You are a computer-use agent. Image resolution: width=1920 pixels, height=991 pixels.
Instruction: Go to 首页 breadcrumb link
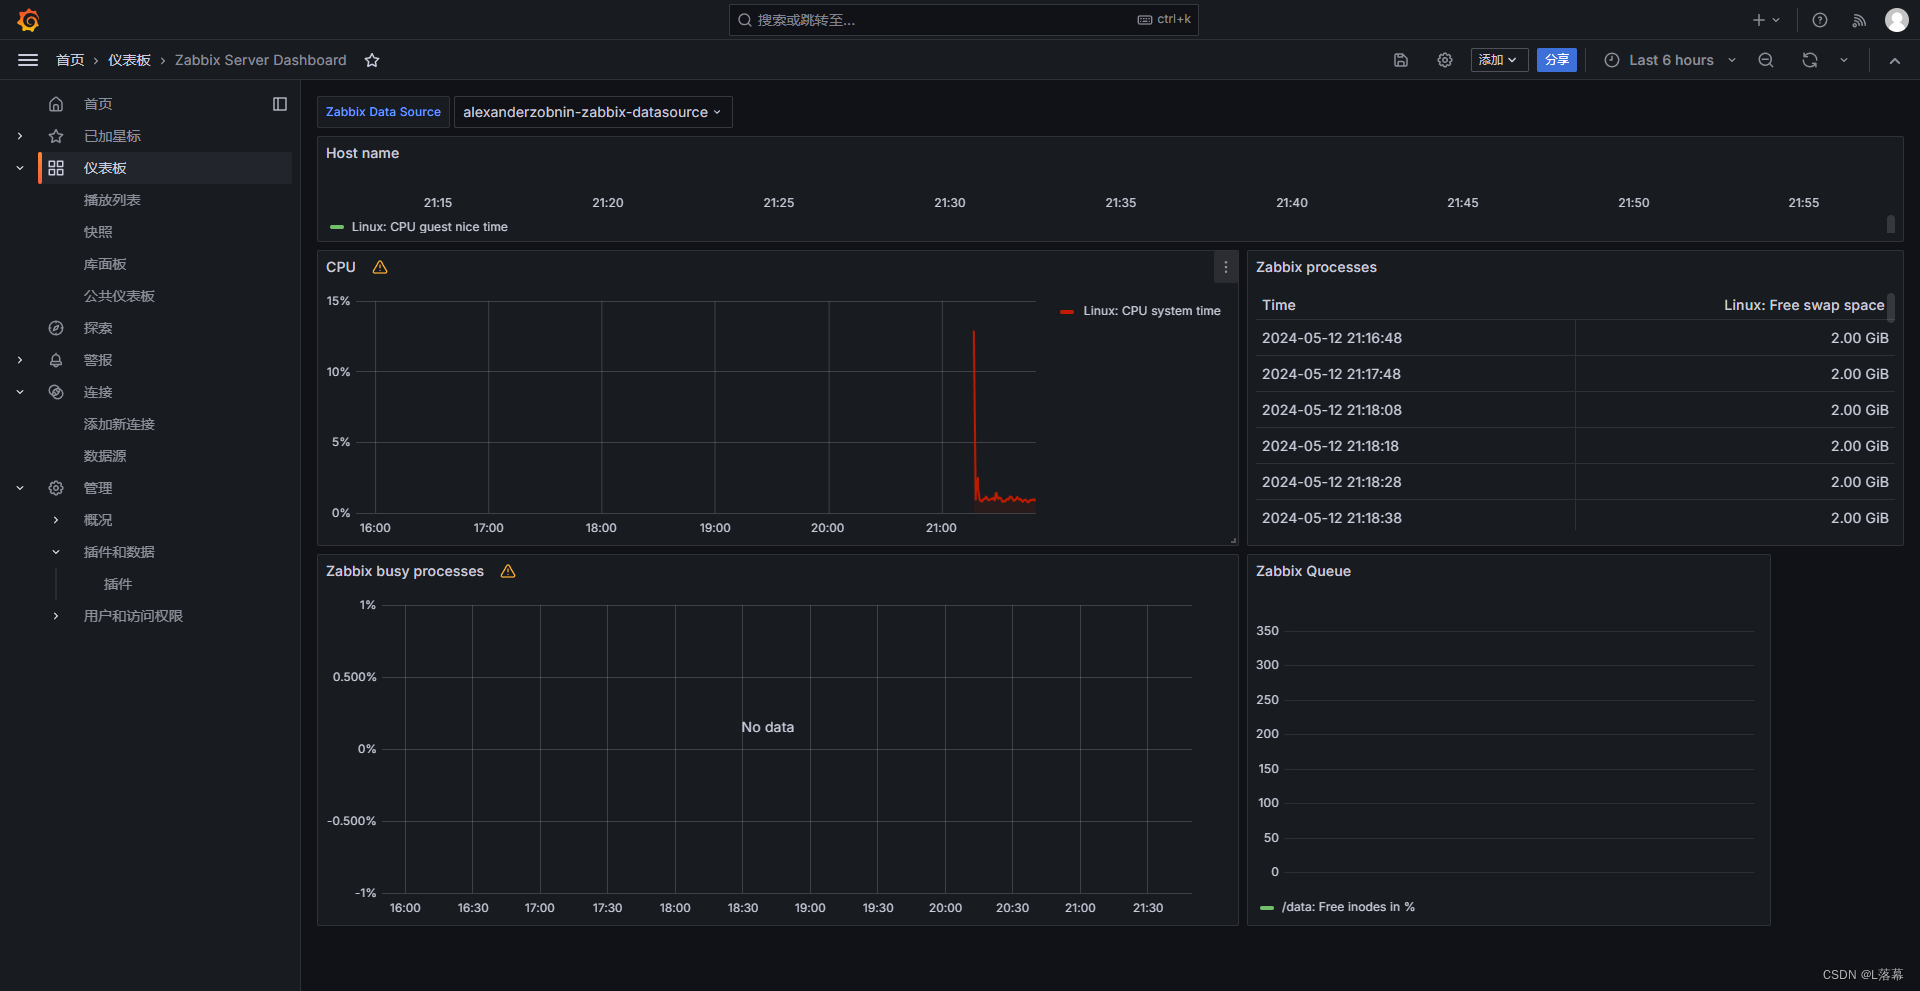click(70, 60)
